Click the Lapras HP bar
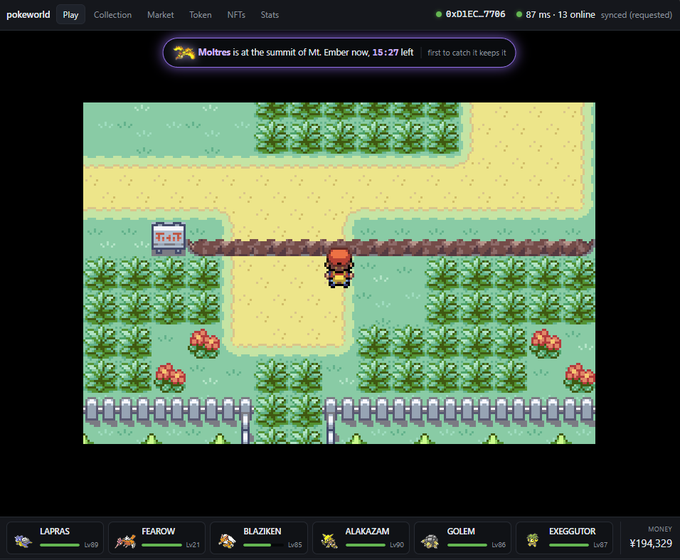 pyautogui.click(x=59, y=545)
